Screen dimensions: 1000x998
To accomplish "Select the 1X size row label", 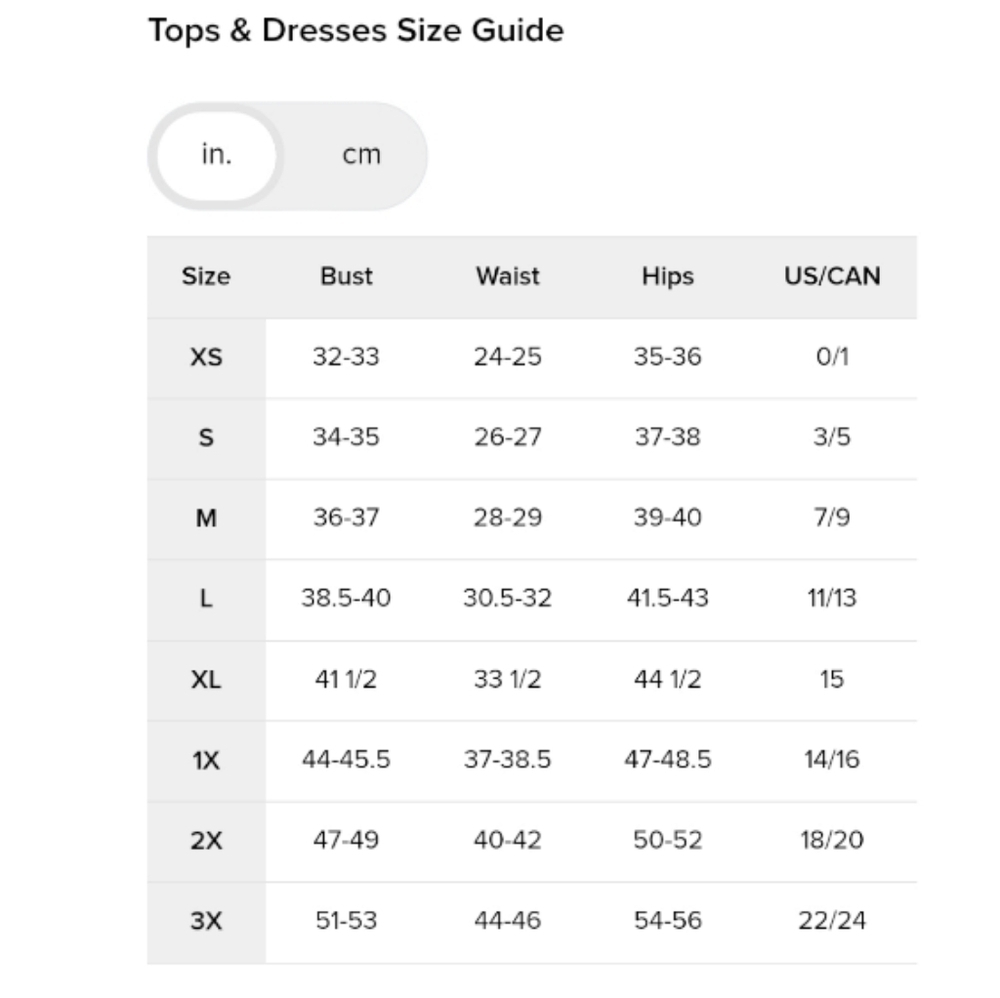I will tap(206, 760).
